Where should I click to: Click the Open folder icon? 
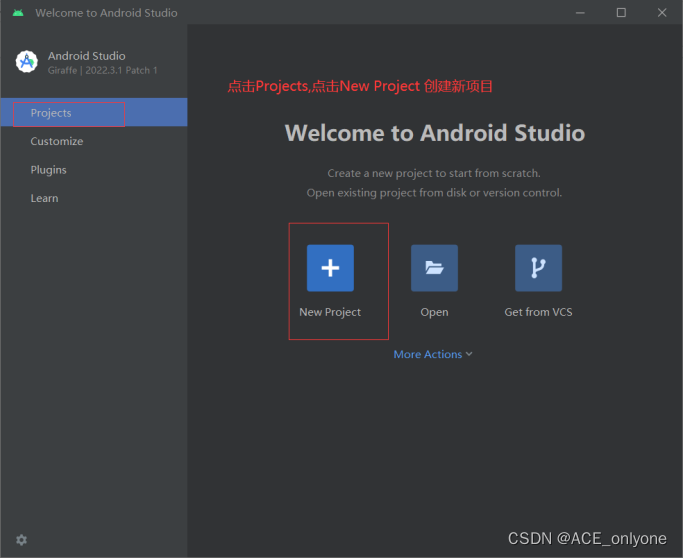(434, 268)
